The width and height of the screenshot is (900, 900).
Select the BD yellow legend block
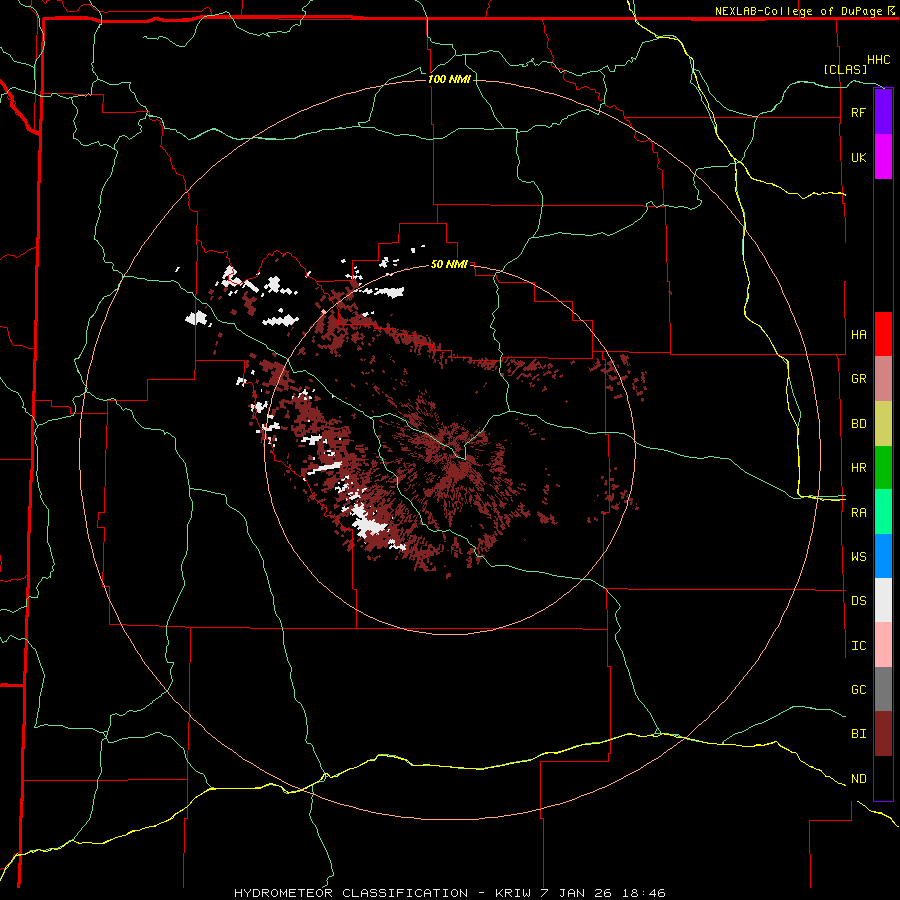(x=883, y=423)
